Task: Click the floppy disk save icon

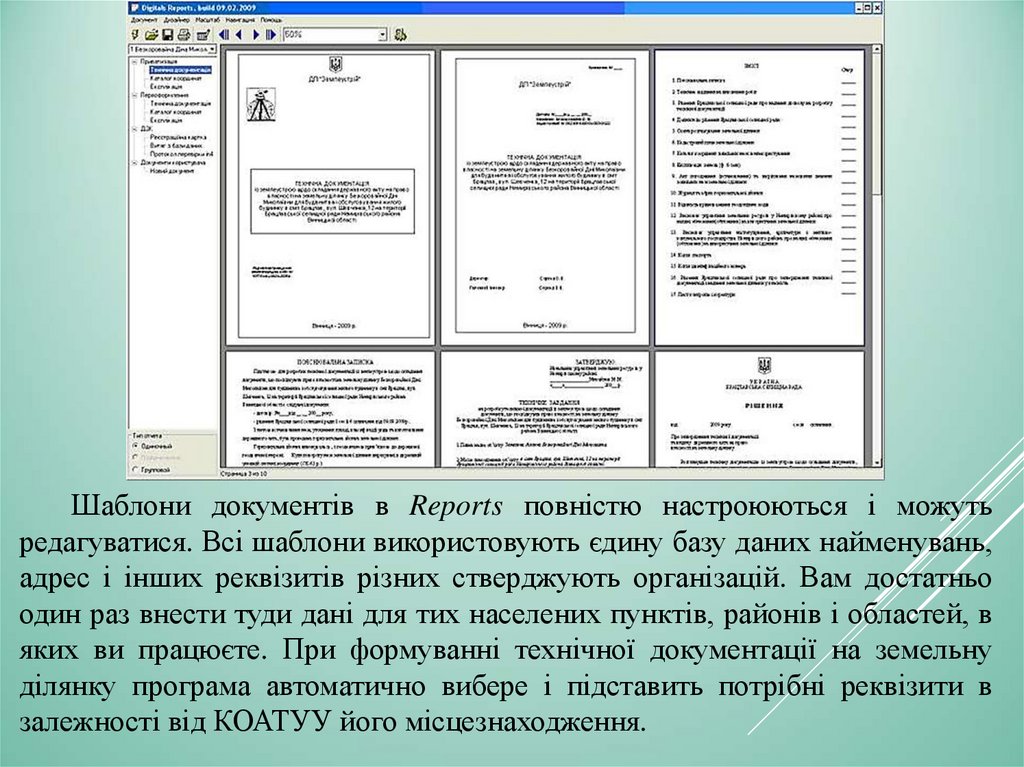Action: coord(167,34)
